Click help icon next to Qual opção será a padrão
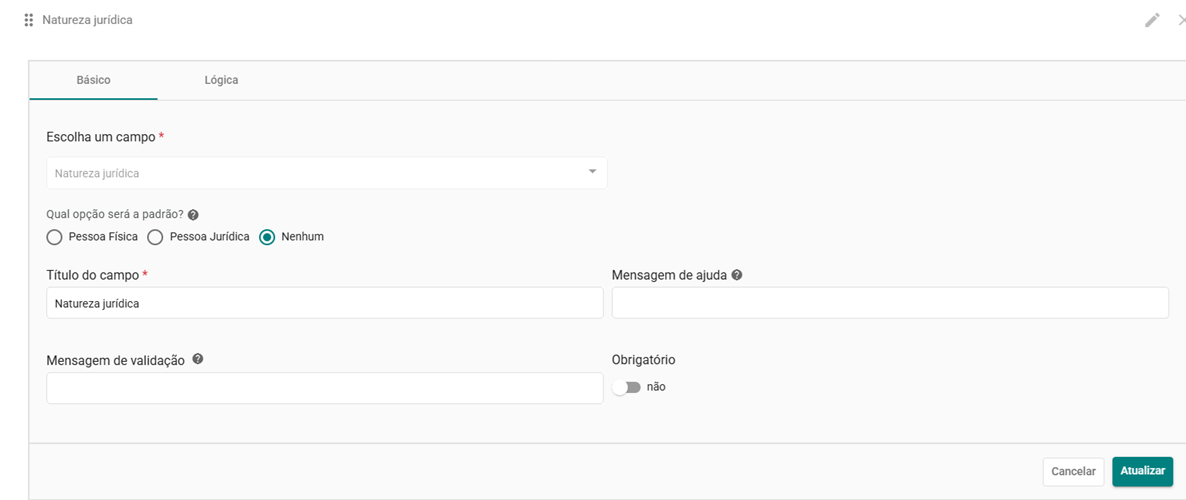This screenshot has height=500, width=1186. point(193,215)
